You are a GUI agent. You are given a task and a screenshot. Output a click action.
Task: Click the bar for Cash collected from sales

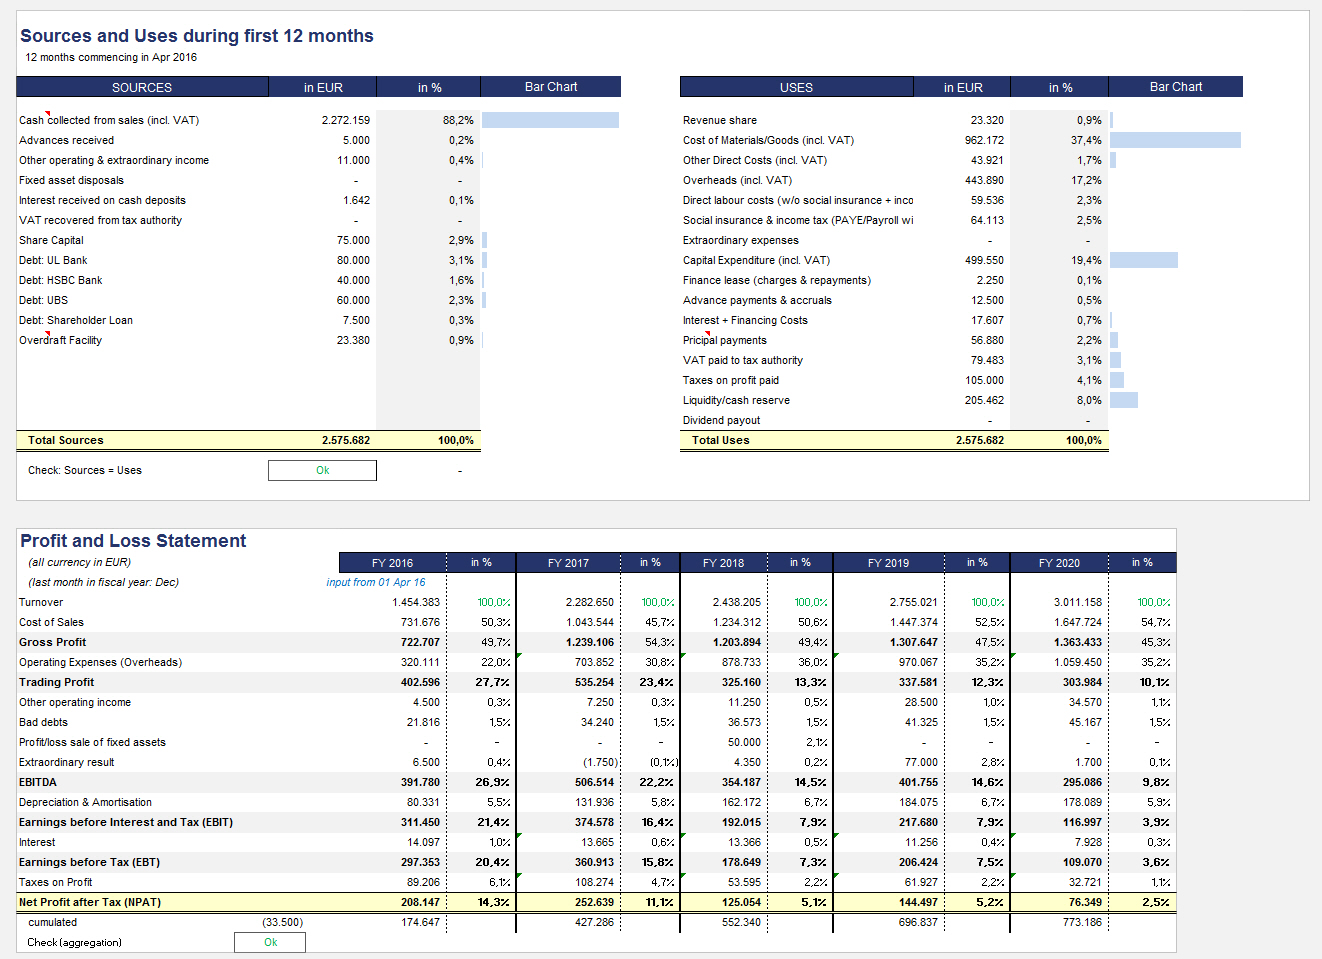[x=550, y=120]
